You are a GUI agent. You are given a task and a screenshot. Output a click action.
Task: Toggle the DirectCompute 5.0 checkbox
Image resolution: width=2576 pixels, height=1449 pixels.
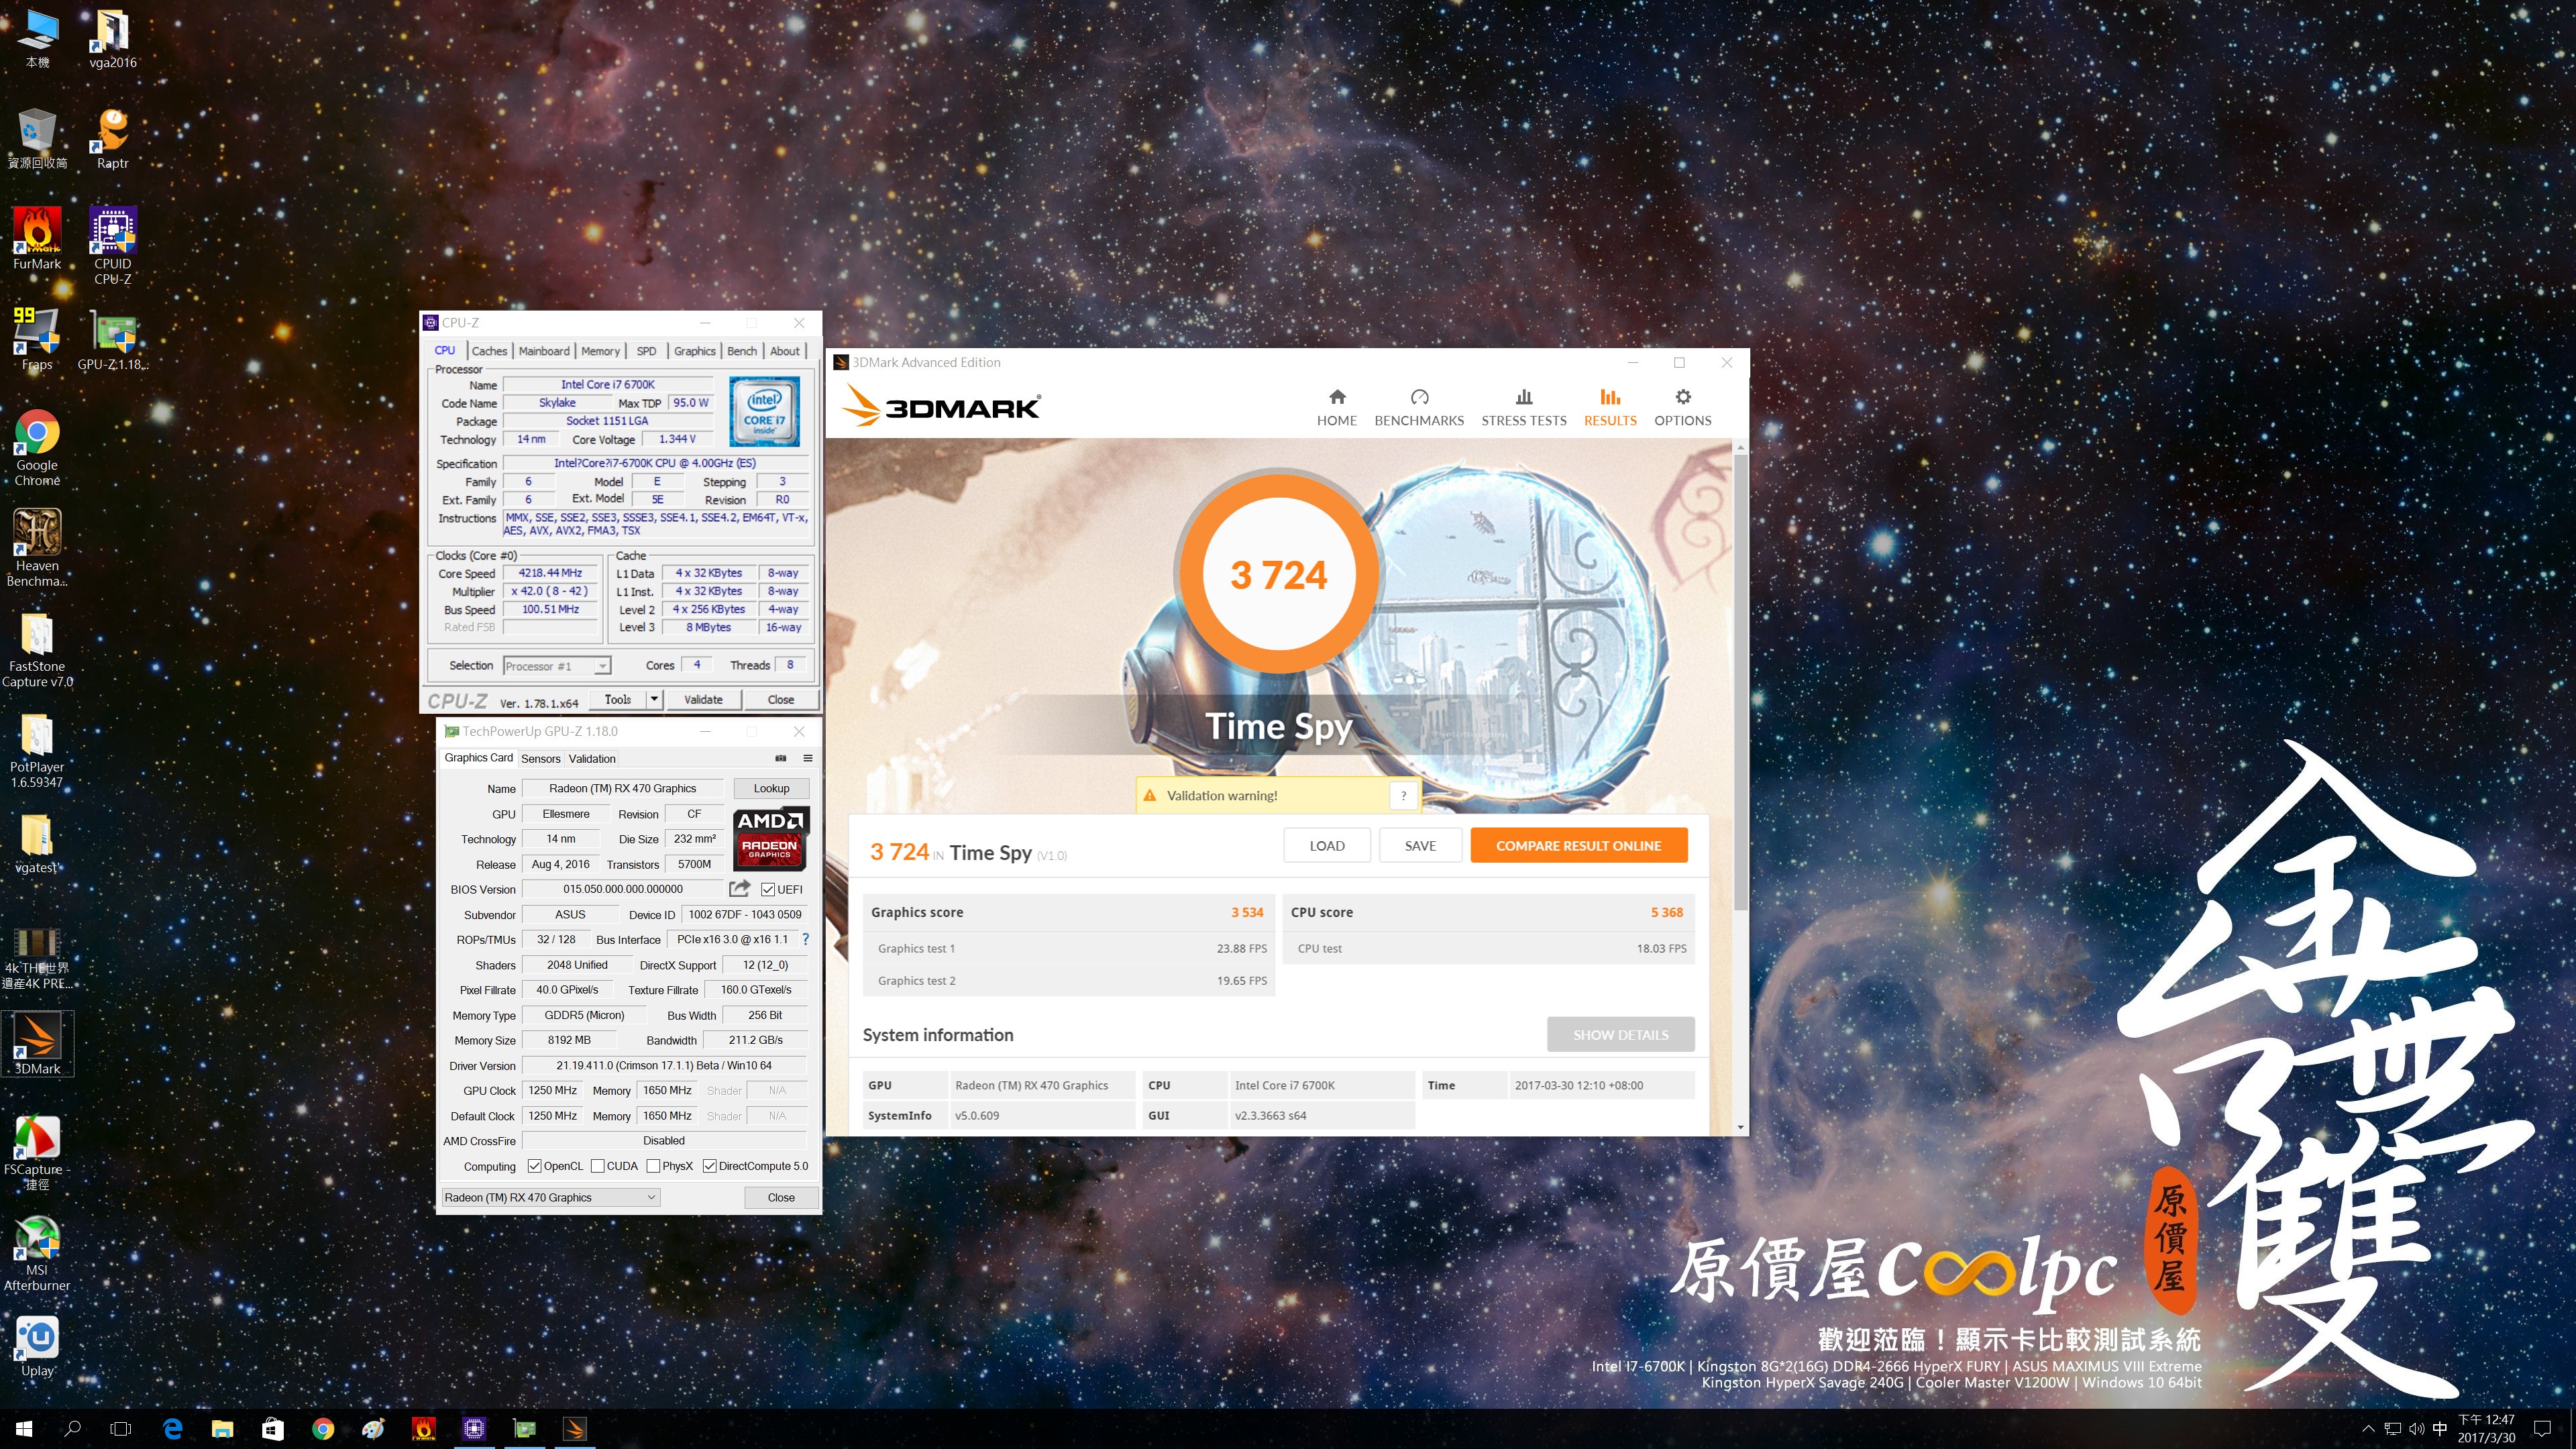(x=710, y=1166)
